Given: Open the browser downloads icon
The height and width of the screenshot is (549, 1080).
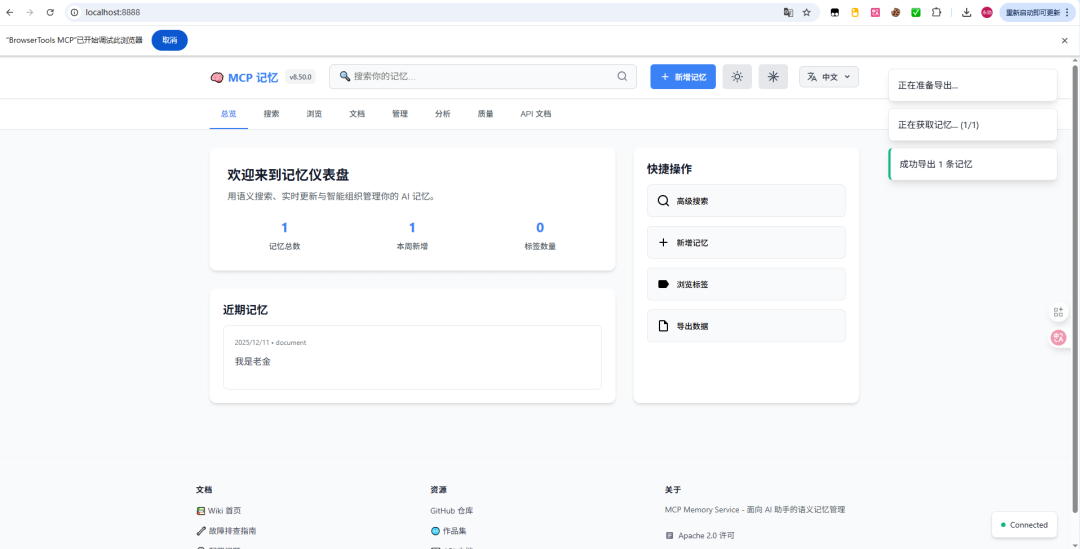Looking at the screenshot, I should point(966,12).
